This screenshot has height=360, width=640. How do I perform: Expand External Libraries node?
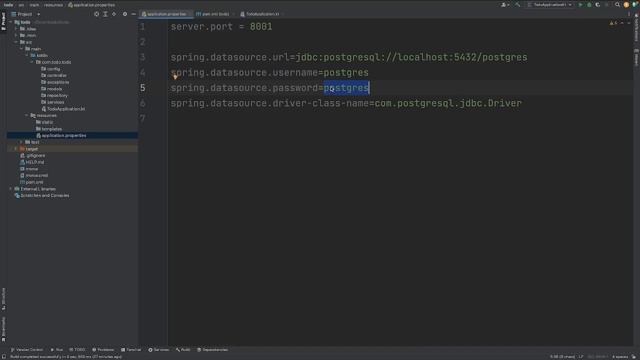11,189
